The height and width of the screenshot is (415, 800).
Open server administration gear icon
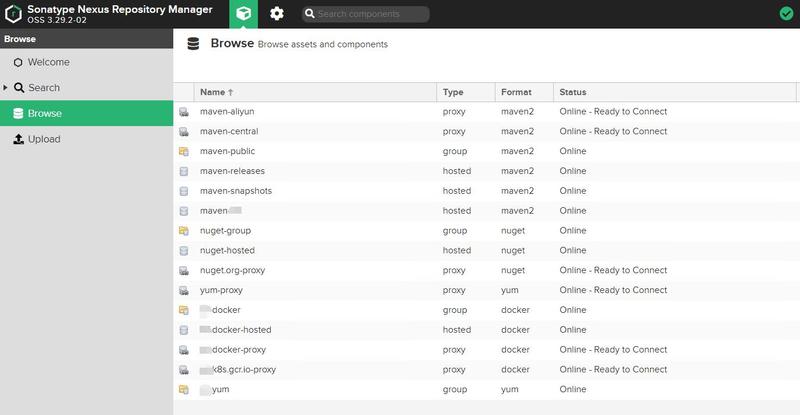click(x=277, y=14)
